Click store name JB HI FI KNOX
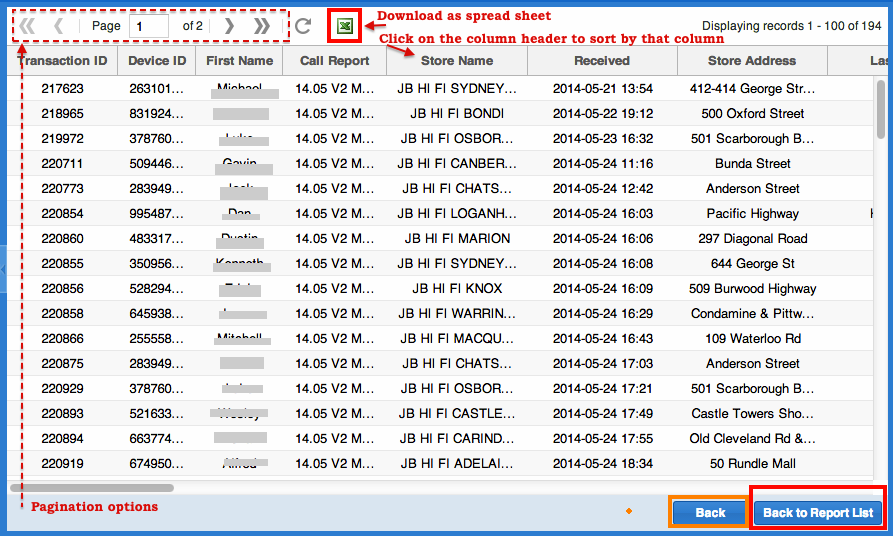 coord(457,288)
